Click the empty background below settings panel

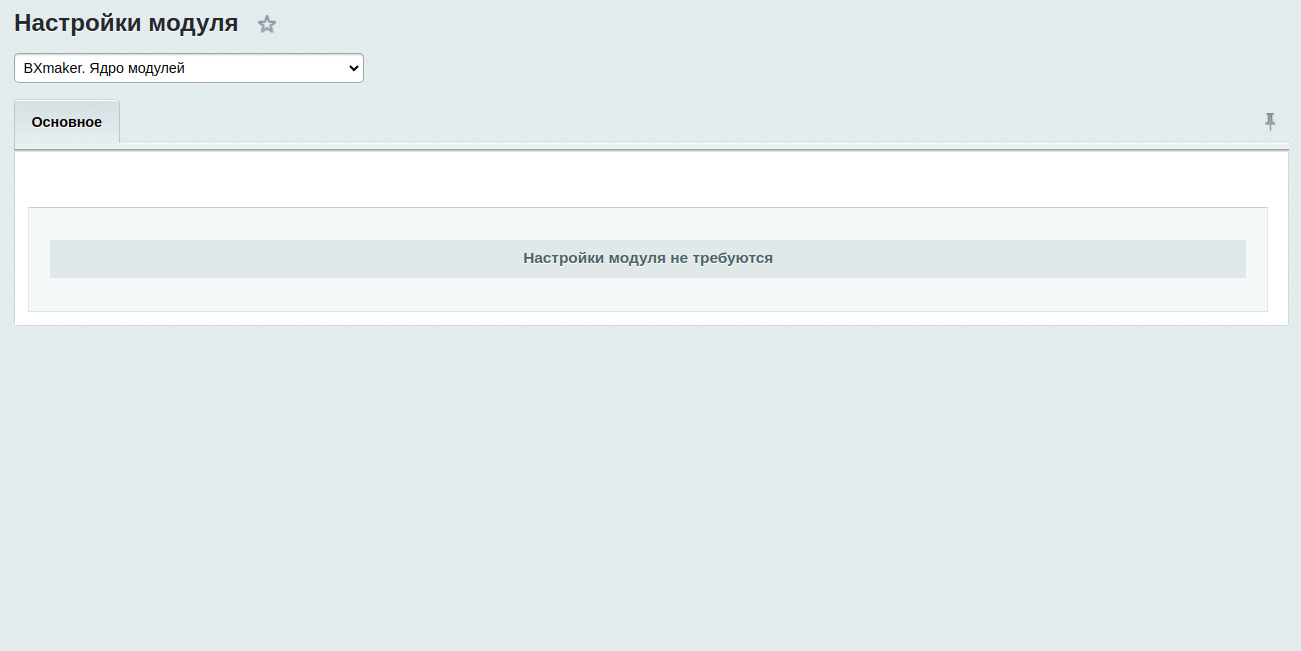point(650,480)
